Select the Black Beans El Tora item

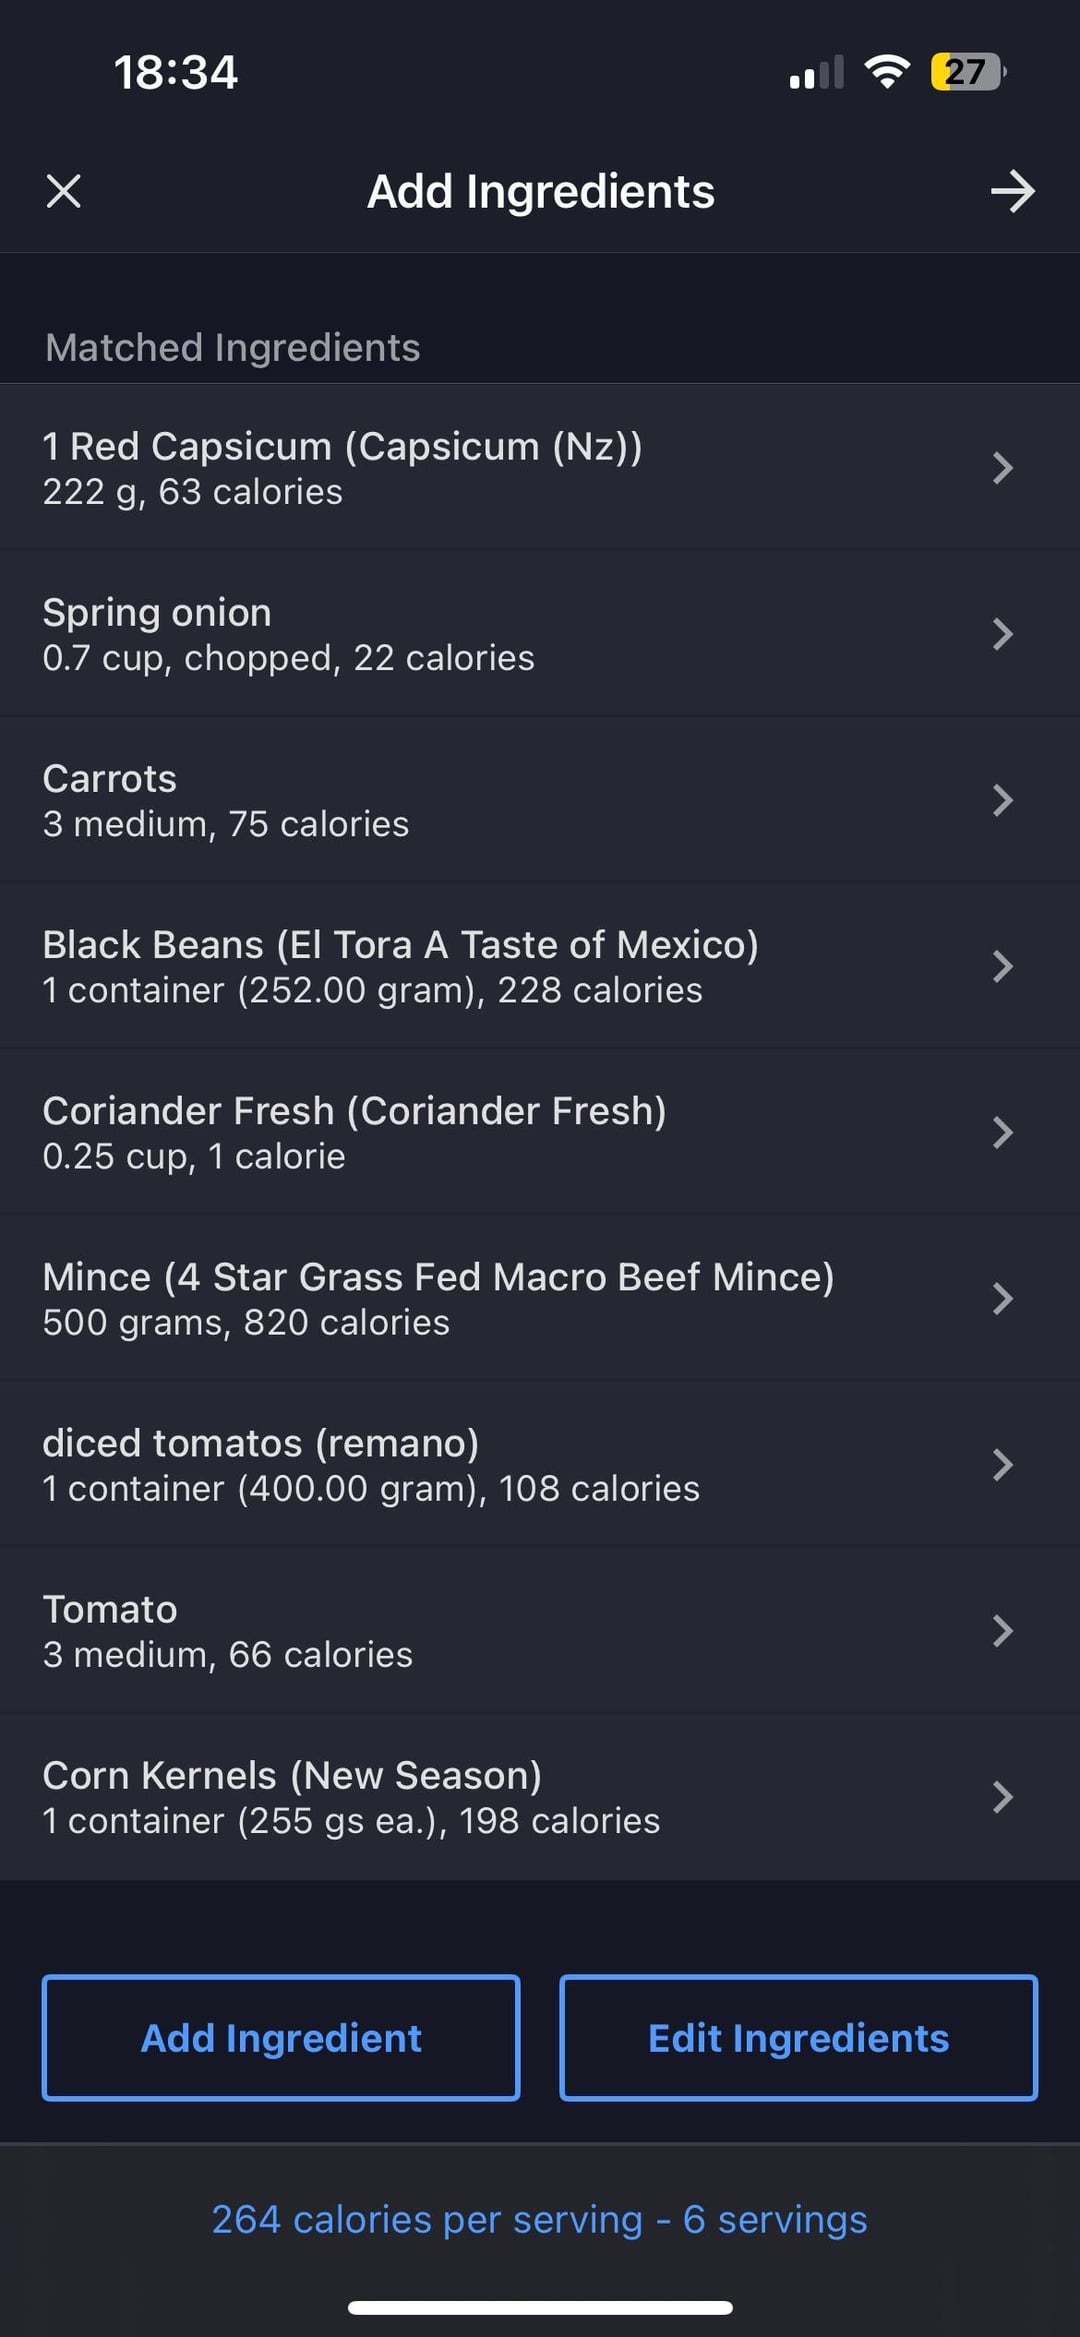point(400,945)
